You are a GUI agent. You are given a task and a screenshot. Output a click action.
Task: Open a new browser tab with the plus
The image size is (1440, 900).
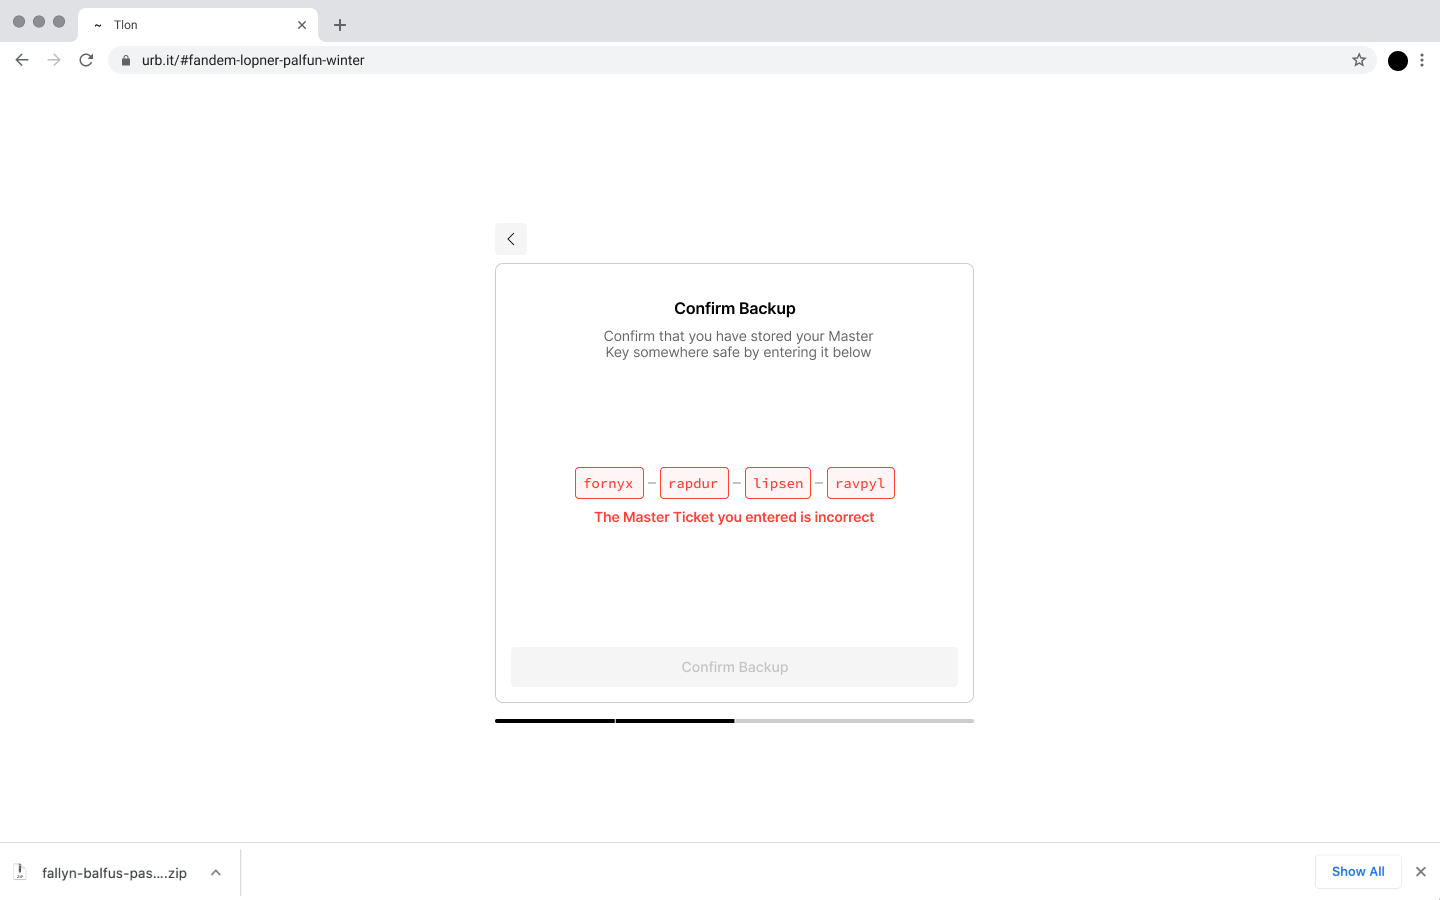coord(339,24)
